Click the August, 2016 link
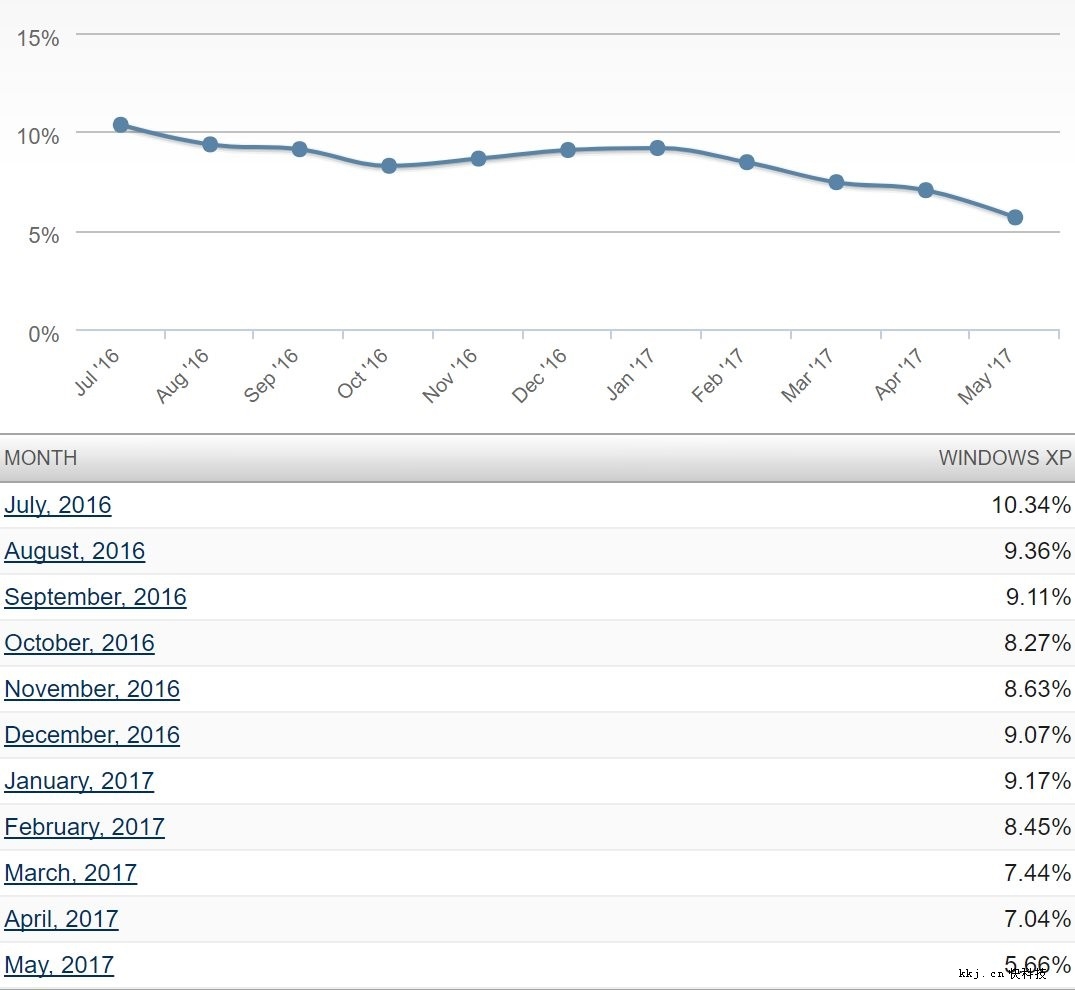The width and height of the screenshot is (1075, 990). pyautogui.click(x=75, y=551)
